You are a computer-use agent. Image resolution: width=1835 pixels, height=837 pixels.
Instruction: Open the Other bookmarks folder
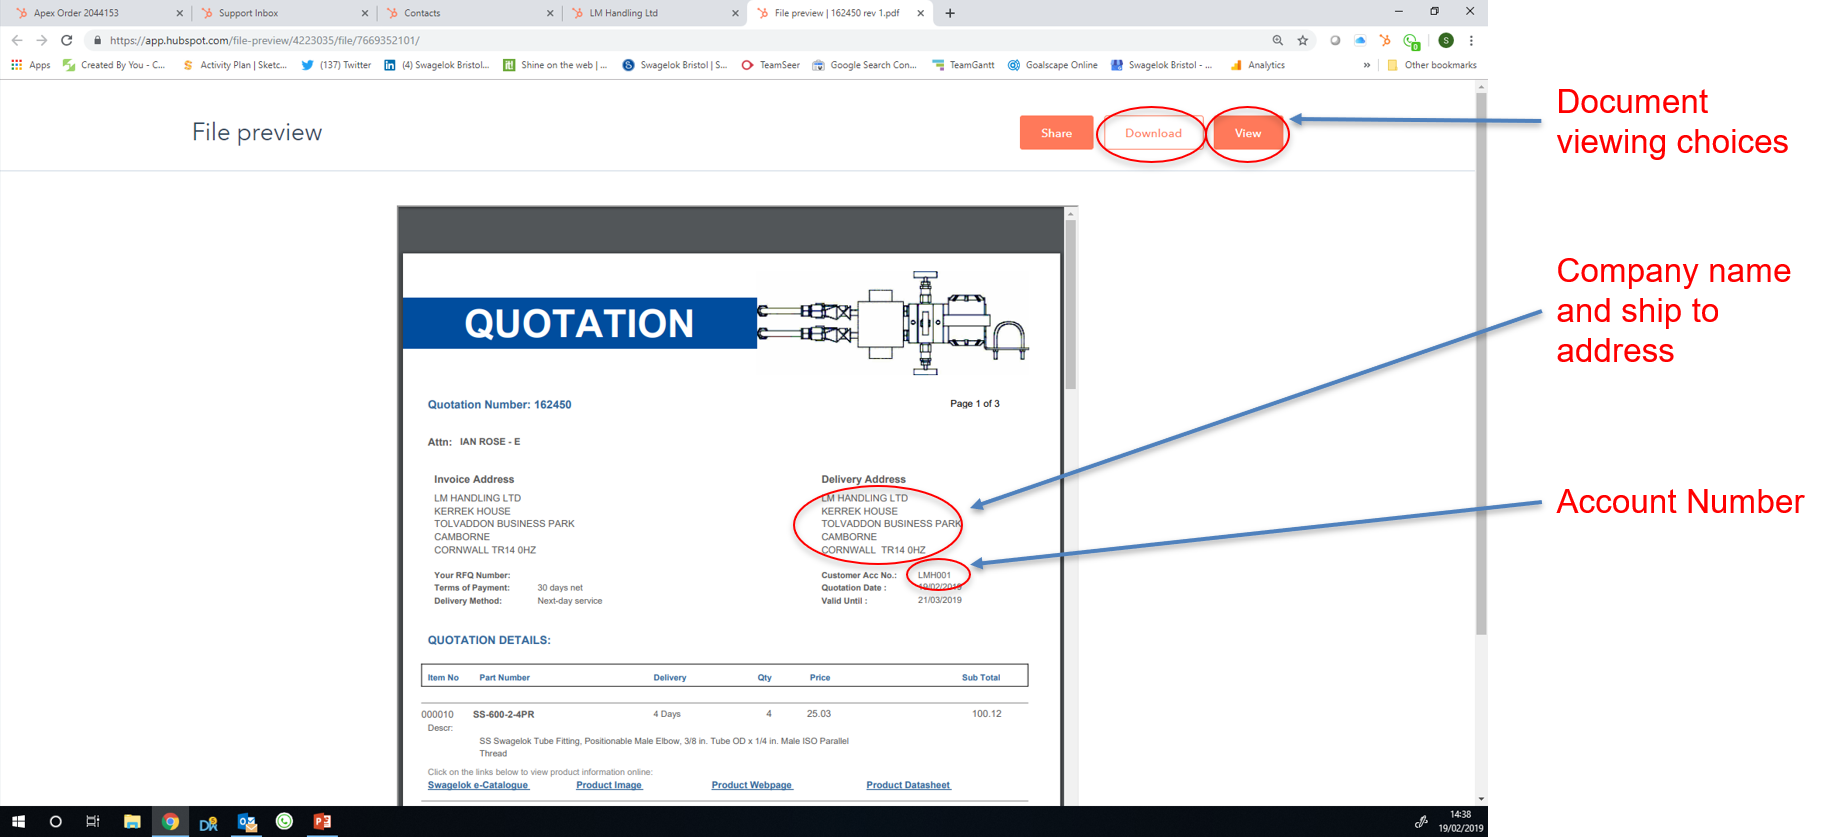click(1431, 65)
